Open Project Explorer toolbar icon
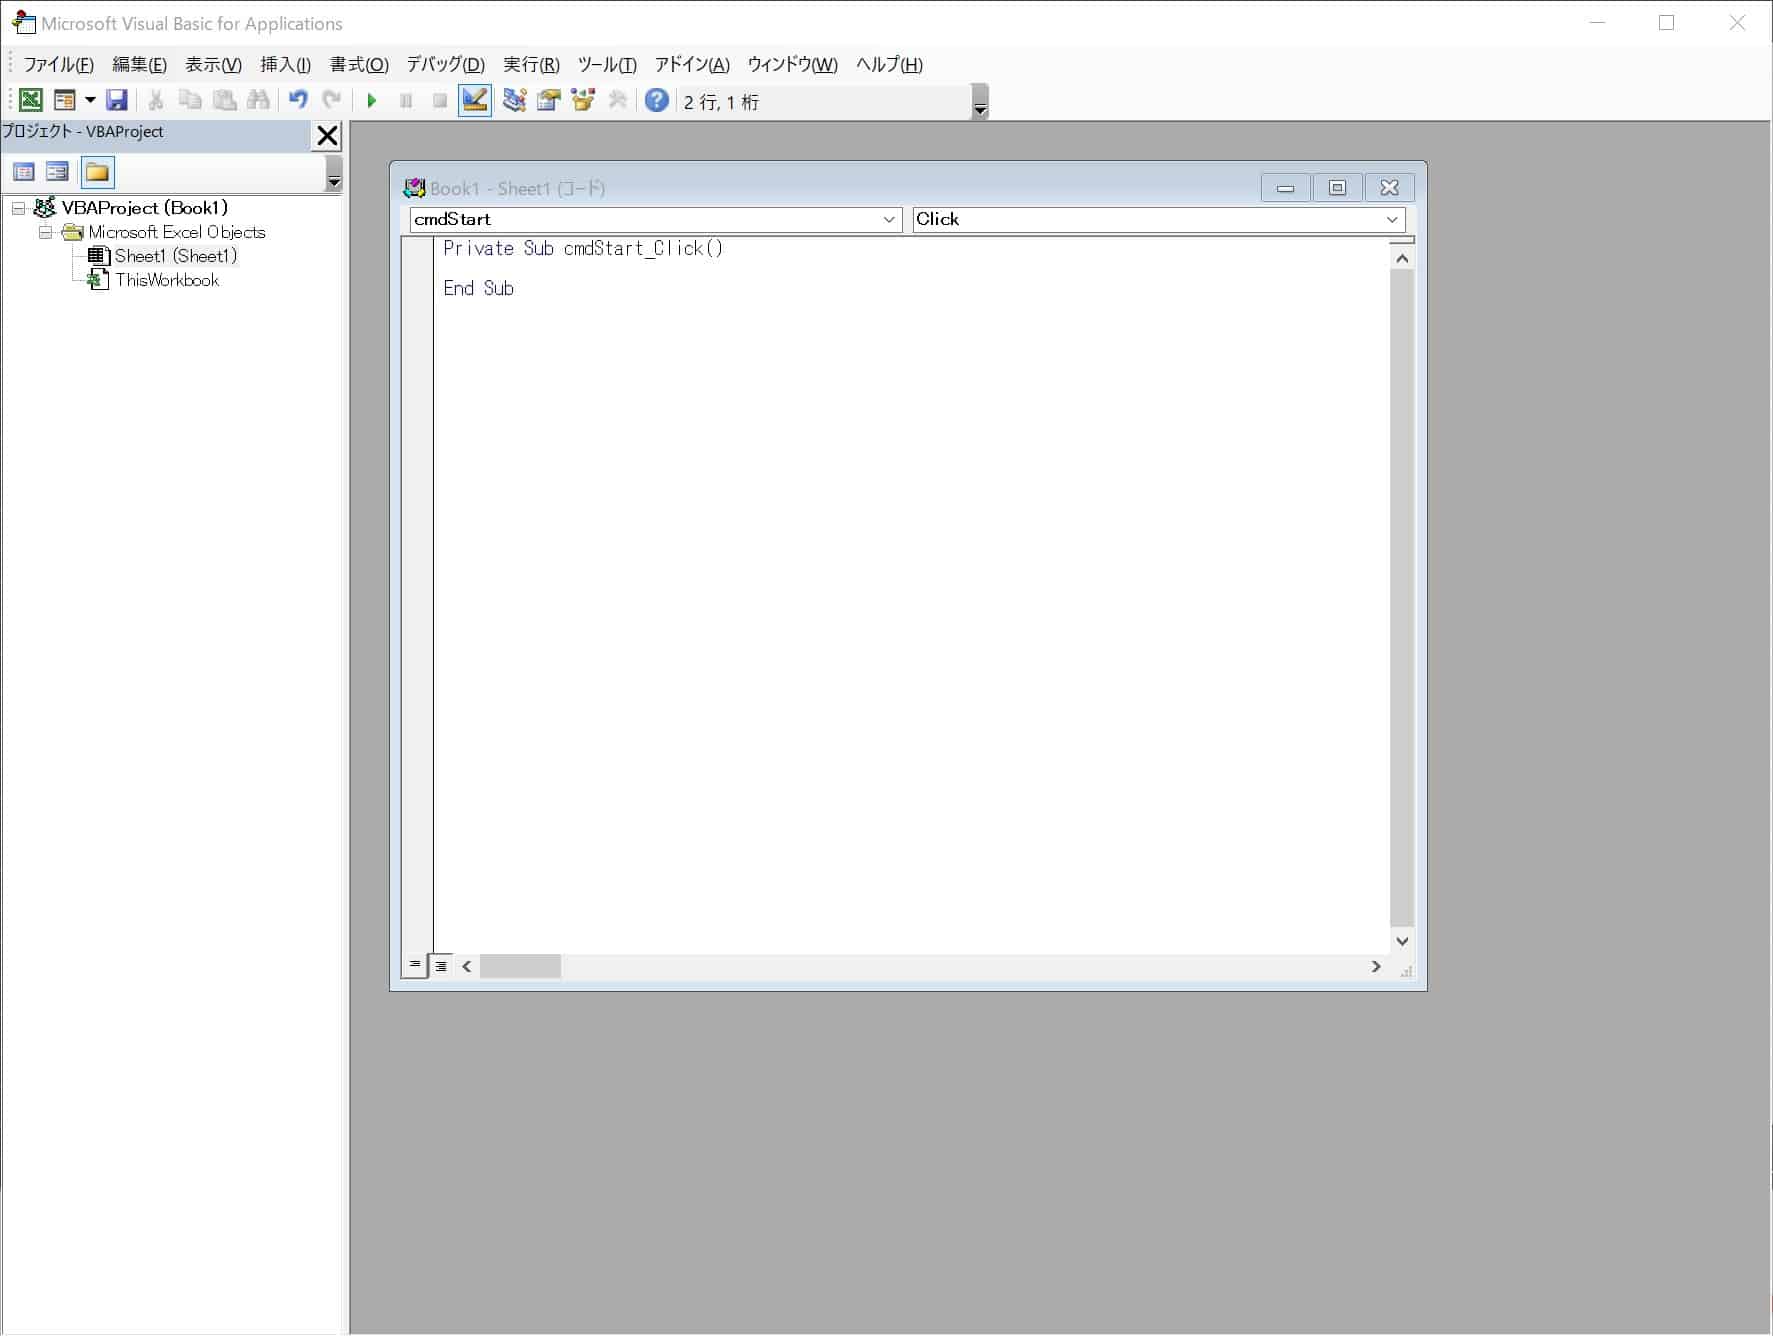This screenshot has height=1336, width=1773. tap(515, 100)
